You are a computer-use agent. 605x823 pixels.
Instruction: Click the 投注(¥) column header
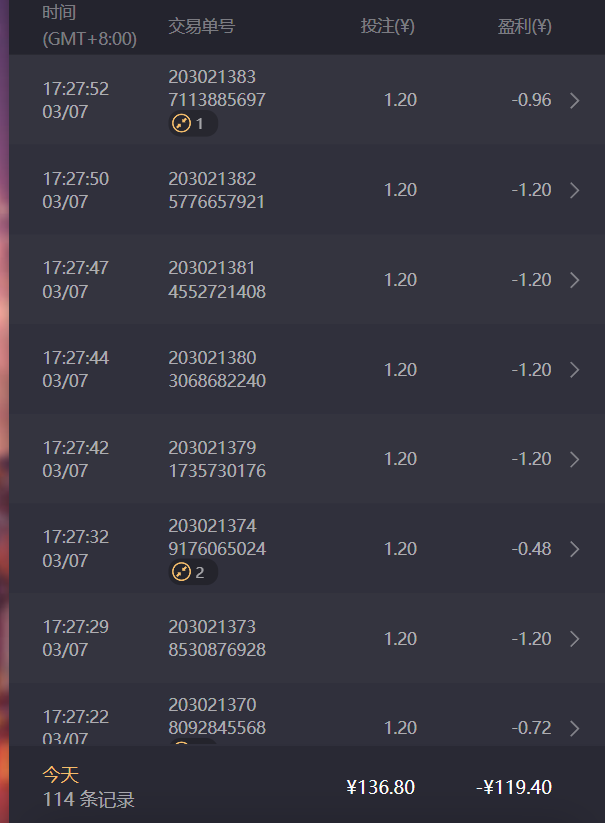[x=387, y=26]
